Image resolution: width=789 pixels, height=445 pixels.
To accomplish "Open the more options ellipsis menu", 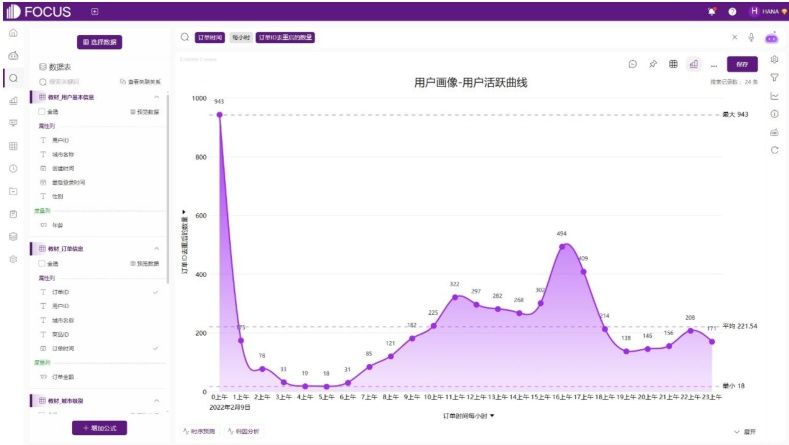I will coord(714,64).
